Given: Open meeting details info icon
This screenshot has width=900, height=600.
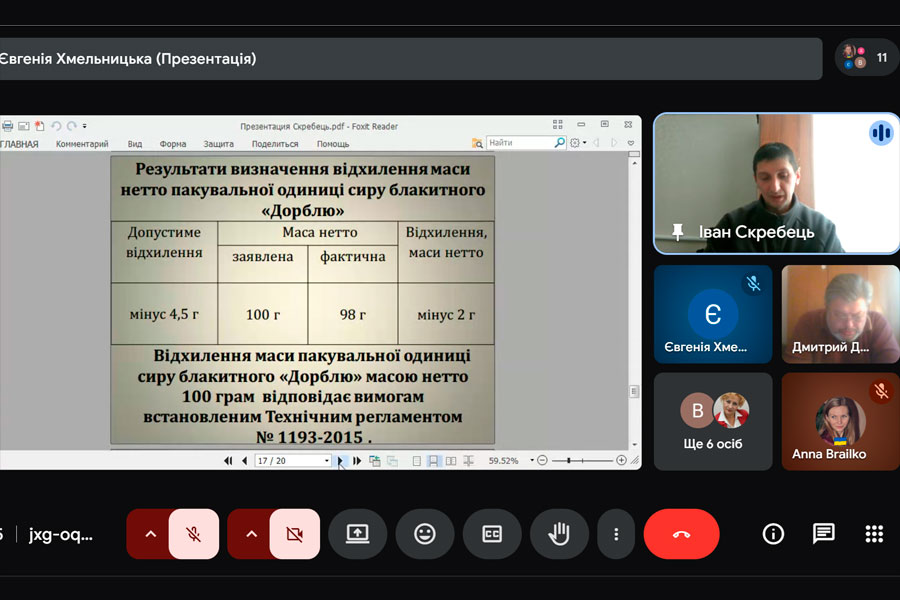Looking at the screenshot, I should (773, 534).
